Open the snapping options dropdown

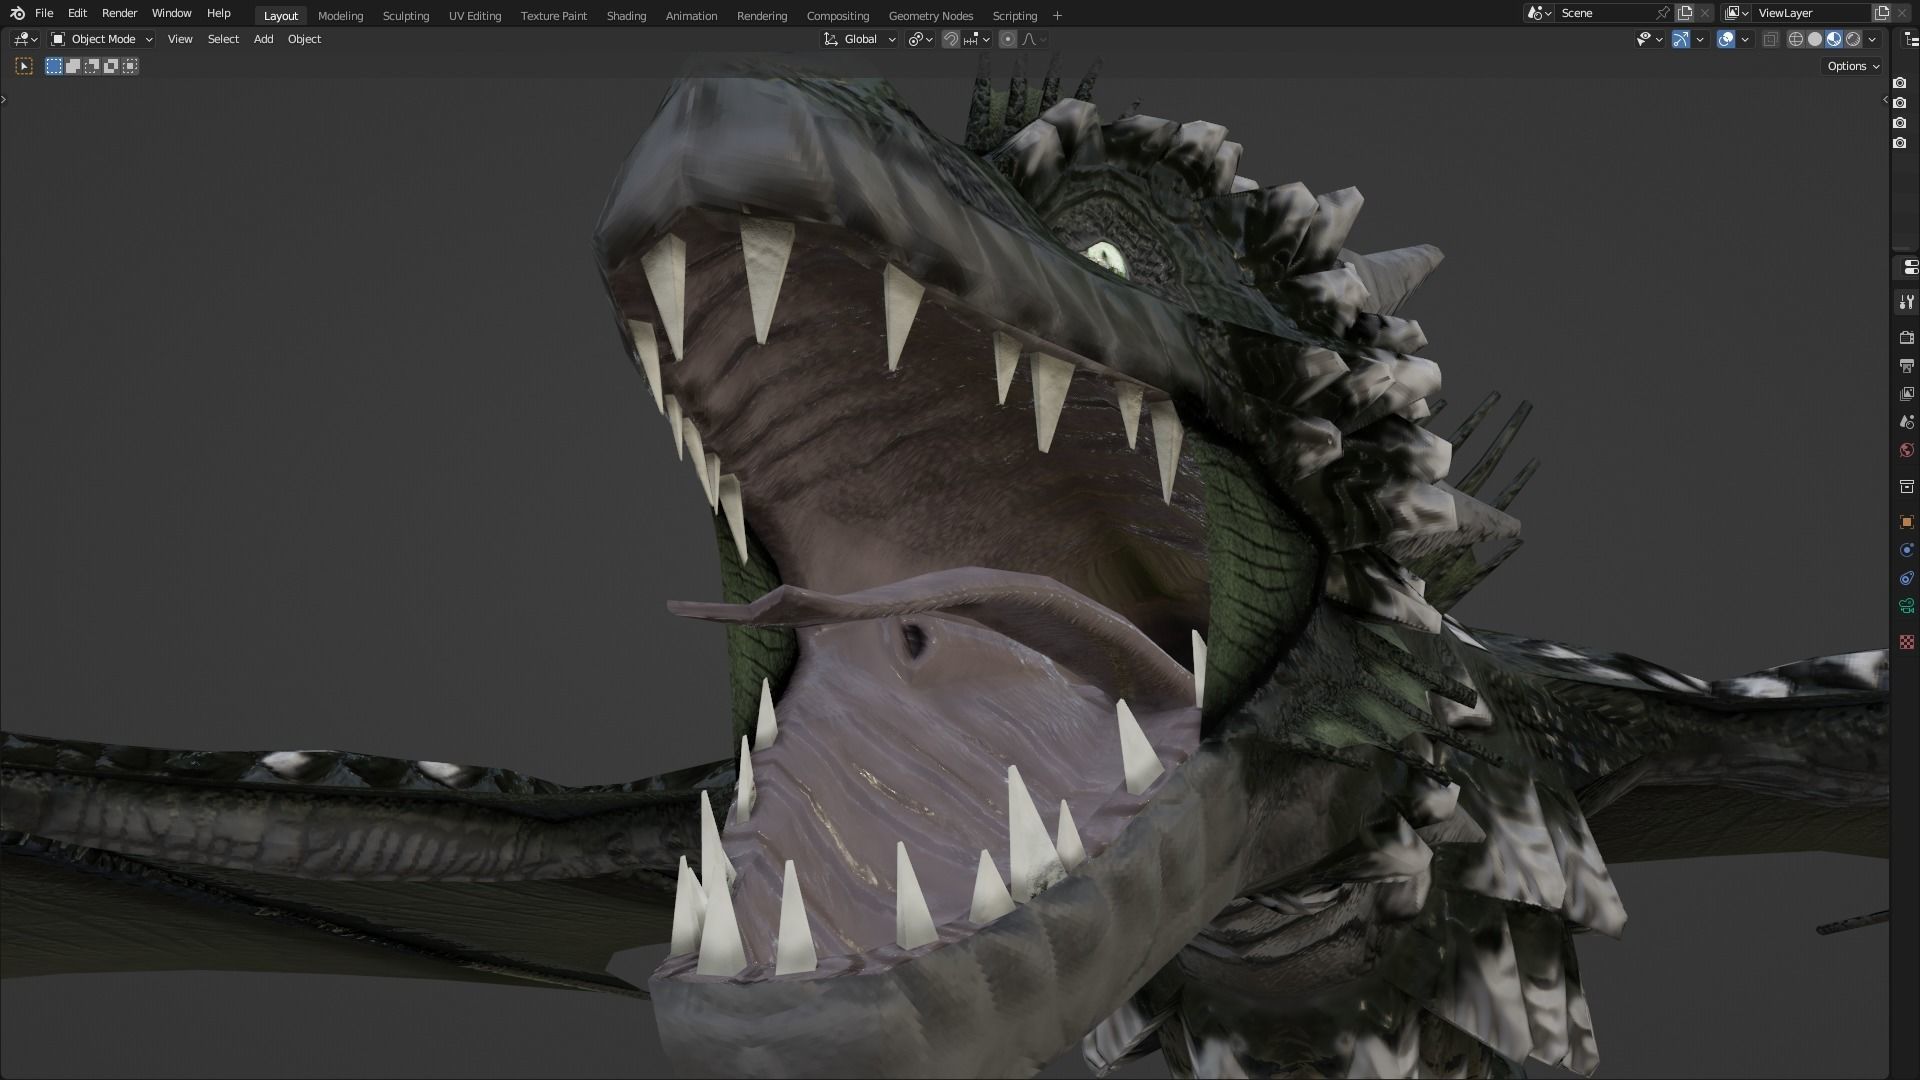click(x=977, y=39)
